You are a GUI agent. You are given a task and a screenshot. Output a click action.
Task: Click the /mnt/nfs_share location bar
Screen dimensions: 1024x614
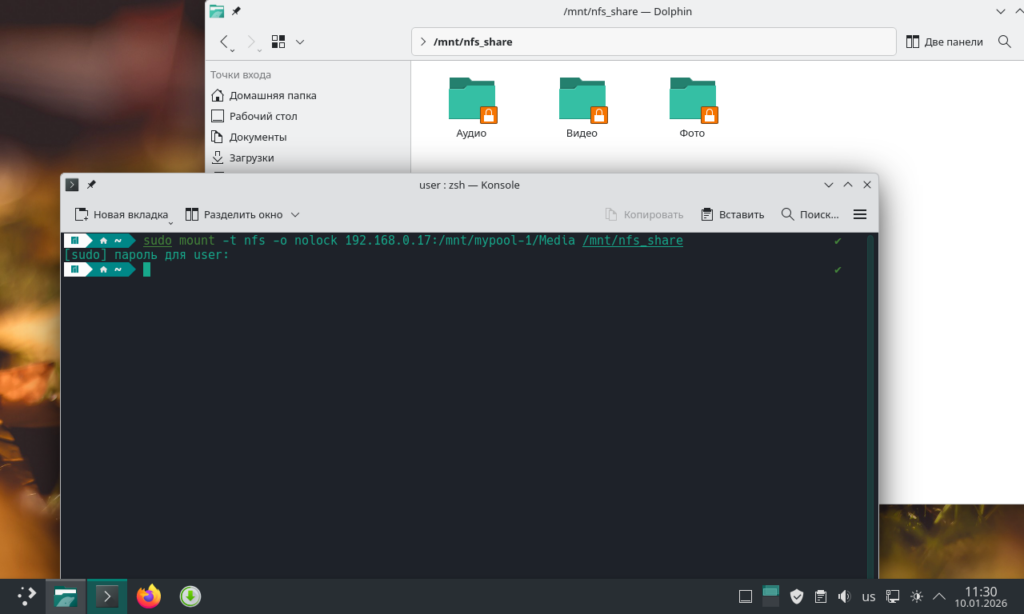tap(653, 42)
